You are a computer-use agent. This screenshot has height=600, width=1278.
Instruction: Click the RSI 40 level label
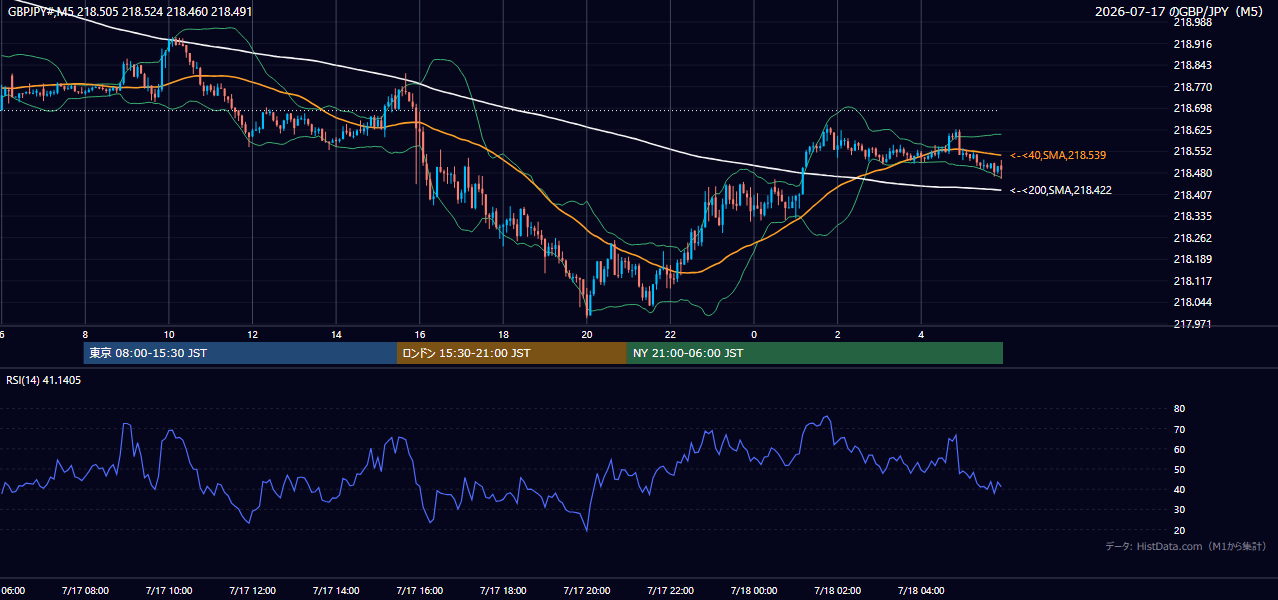[x=1179, y=489]
